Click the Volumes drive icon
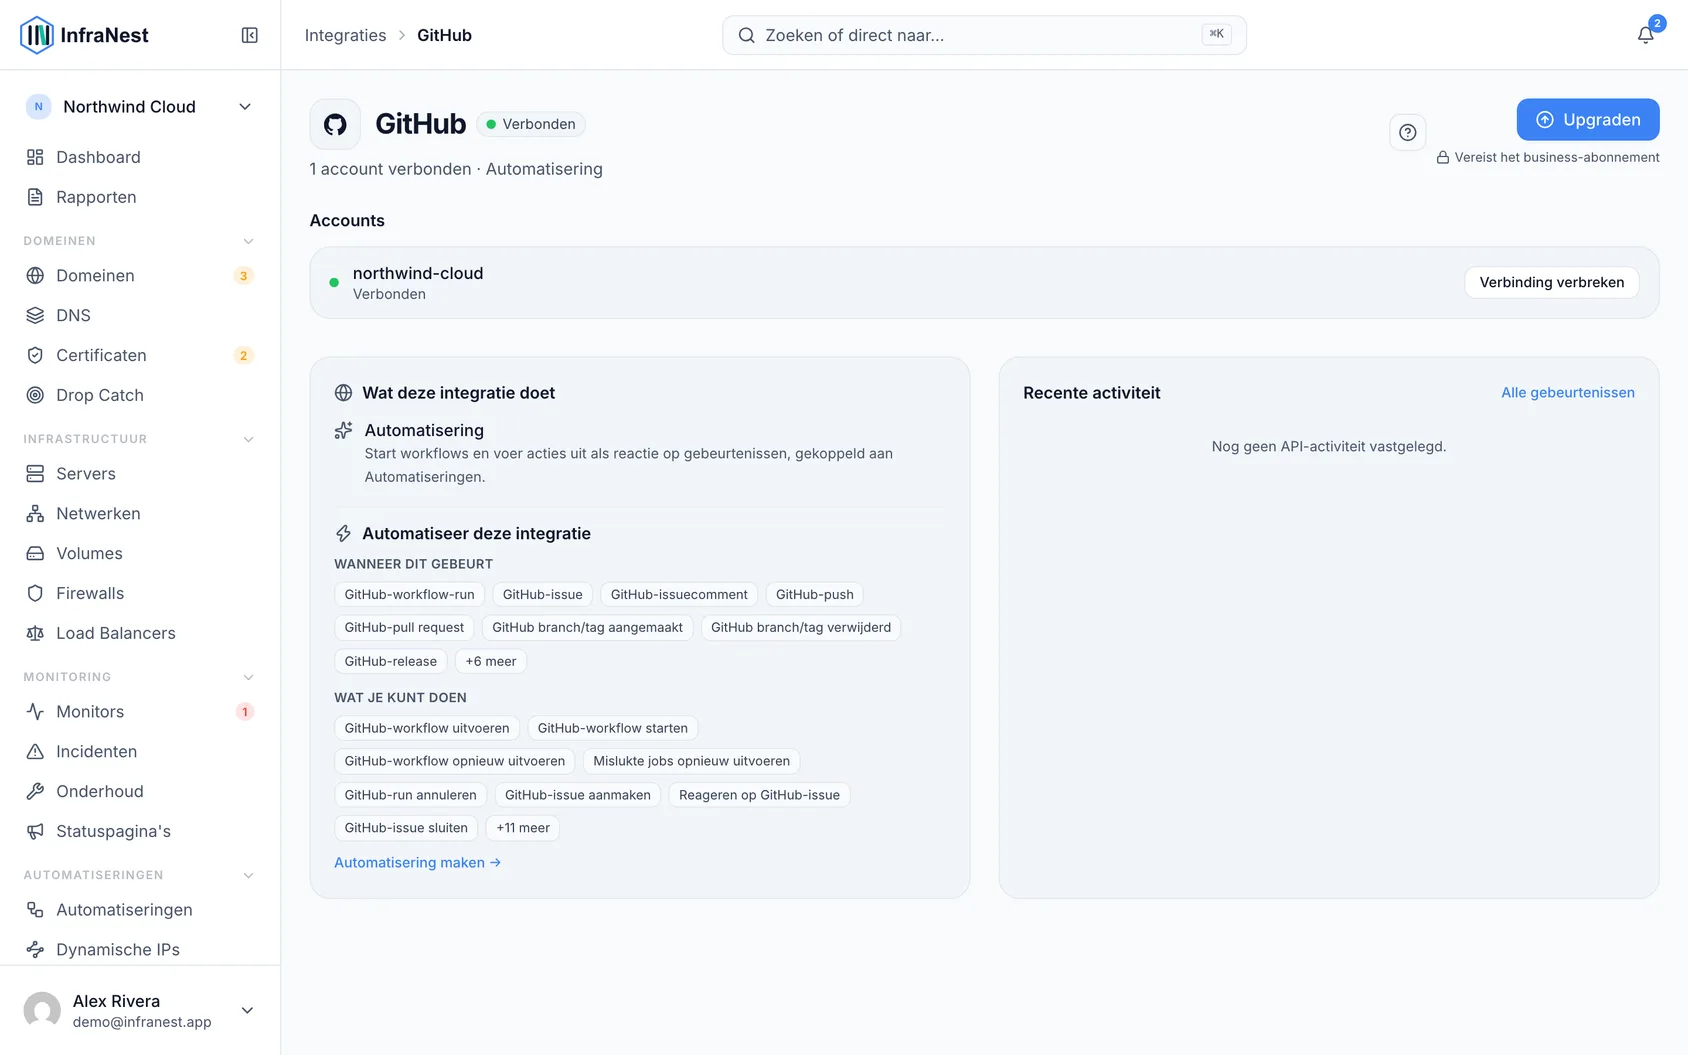1688x1055 pixels. pyautogui.click(x=35, y=553)
